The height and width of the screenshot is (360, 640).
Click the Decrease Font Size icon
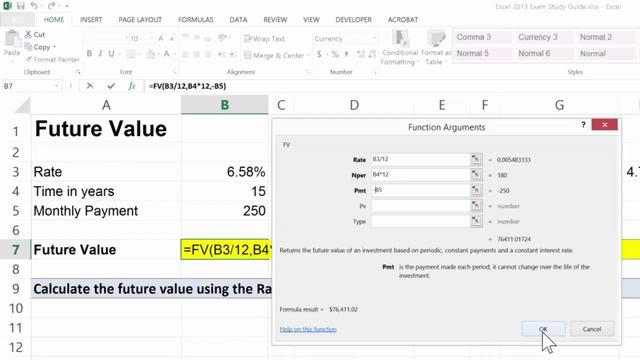[x=172, y=38]
